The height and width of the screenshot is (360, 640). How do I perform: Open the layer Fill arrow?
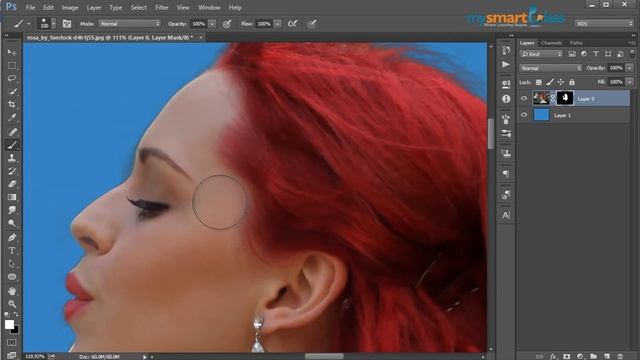[x=630, y=82]
